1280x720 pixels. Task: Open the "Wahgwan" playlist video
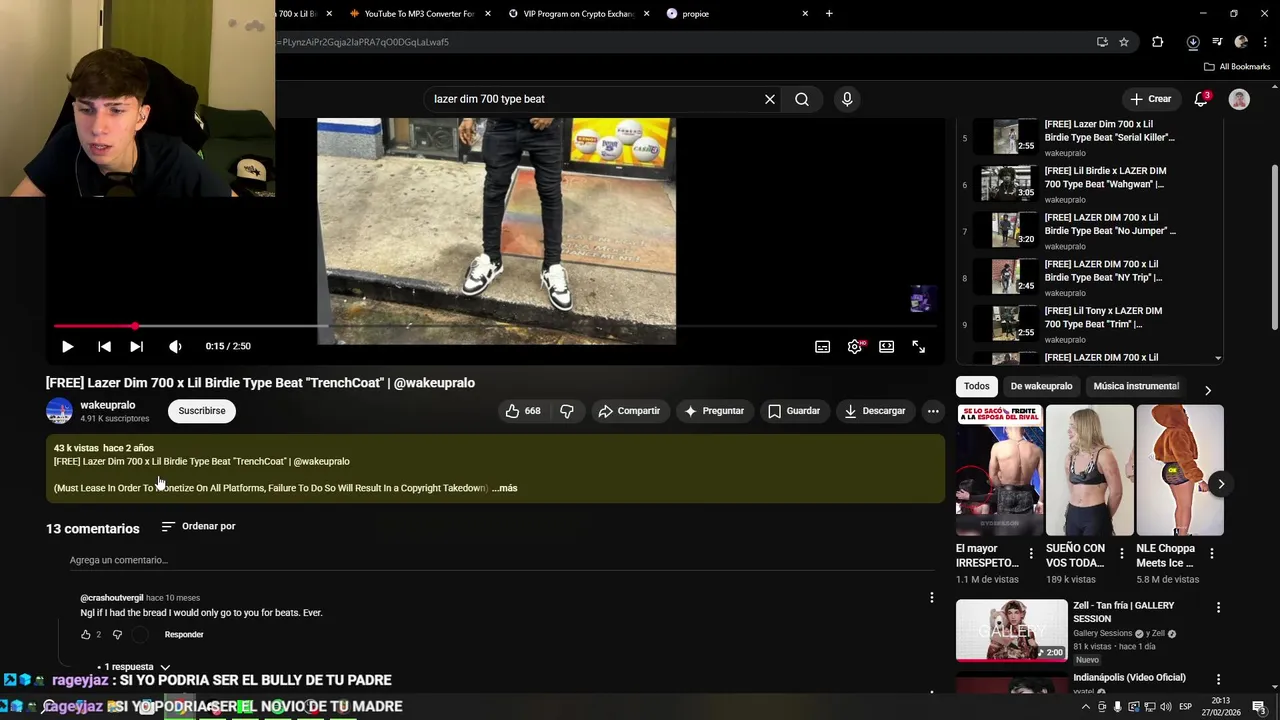1090,185
